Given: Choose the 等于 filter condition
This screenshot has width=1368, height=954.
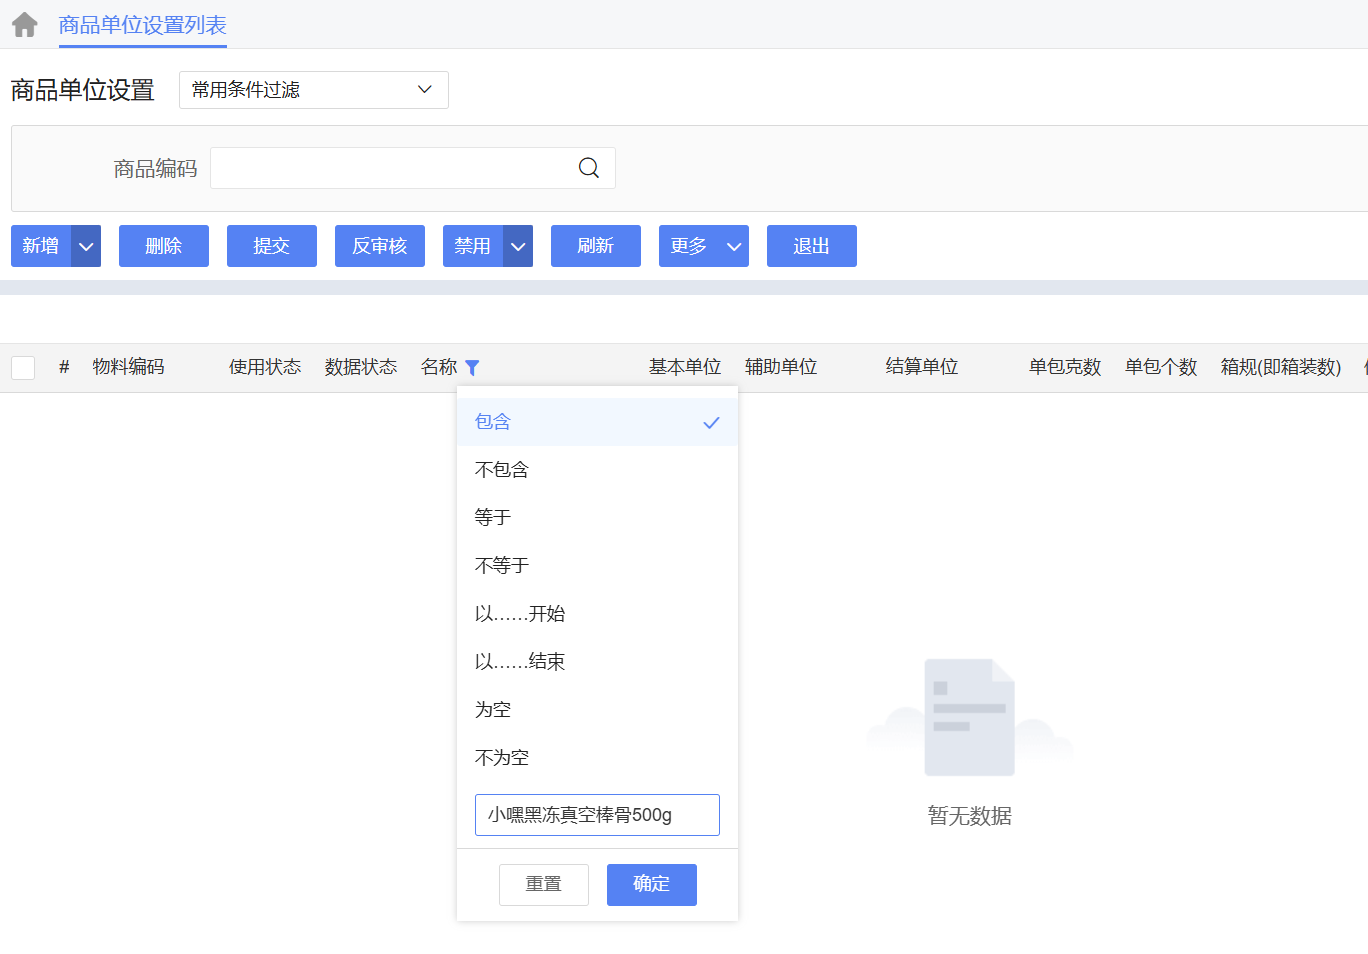Looking at the screenshot, I should [493, 518].
